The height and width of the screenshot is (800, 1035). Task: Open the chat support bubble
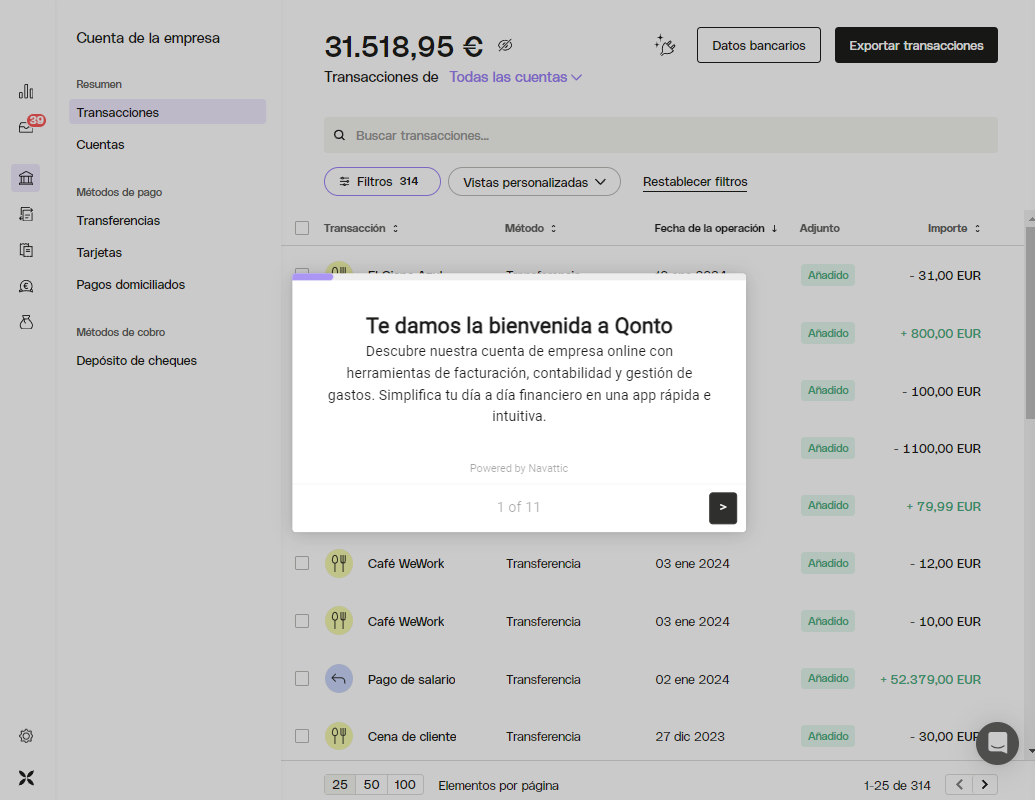(997, 743)
